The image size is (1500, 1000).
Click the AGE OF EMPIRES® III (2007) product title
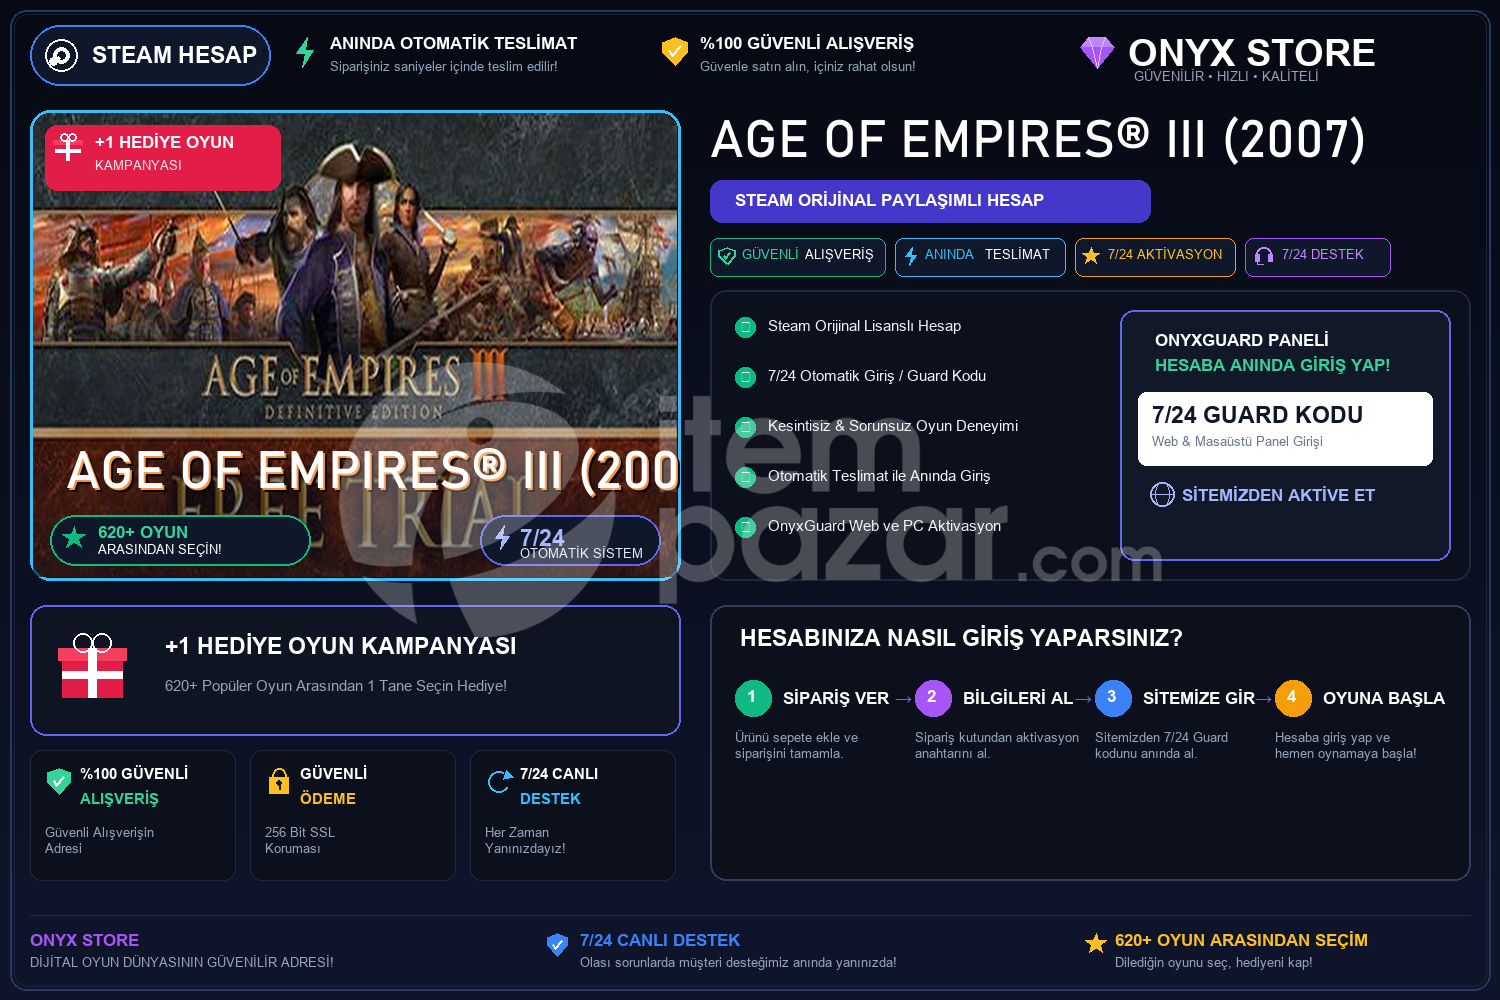(1038, 139)
